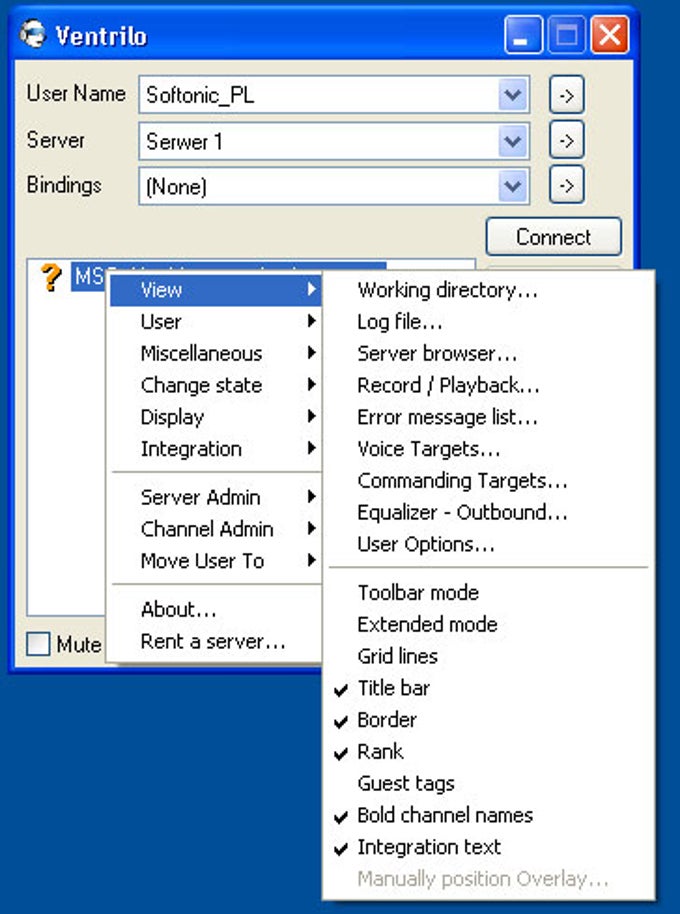Expand the User Name dropdown
The height and width of the screenshot is (914, 680).
(513, 94)
